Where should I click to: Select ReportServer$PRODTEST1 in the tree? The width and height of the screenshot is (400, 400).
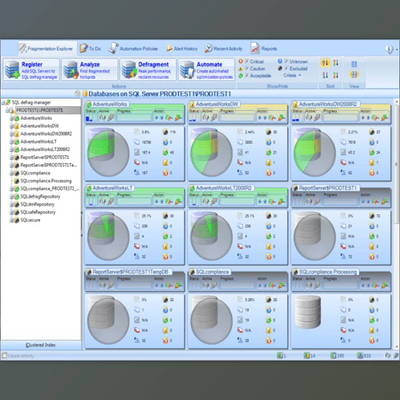pyautogui.click(x=45, y=157)
